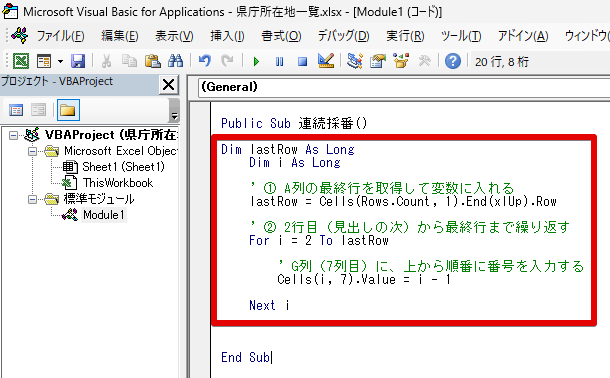Viewport: 610px width, 378px height.
Task: Click the Cells(i, 7).Value line
Action: (x=364, y=279)
